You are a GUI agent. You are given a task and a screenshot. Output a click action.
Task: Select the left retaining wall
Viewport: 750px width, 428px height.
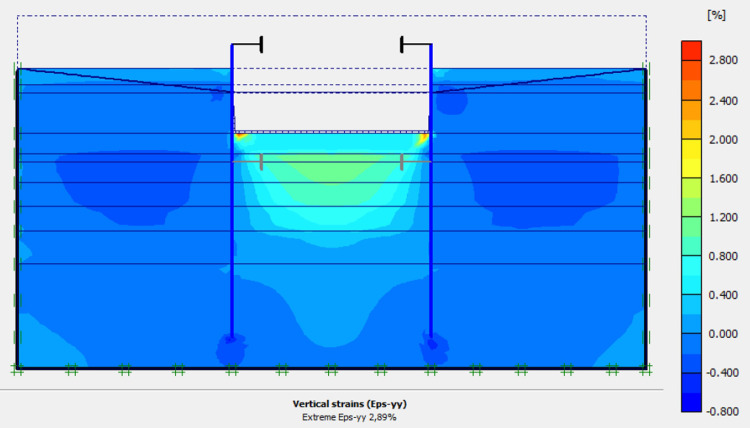[232, 191]
